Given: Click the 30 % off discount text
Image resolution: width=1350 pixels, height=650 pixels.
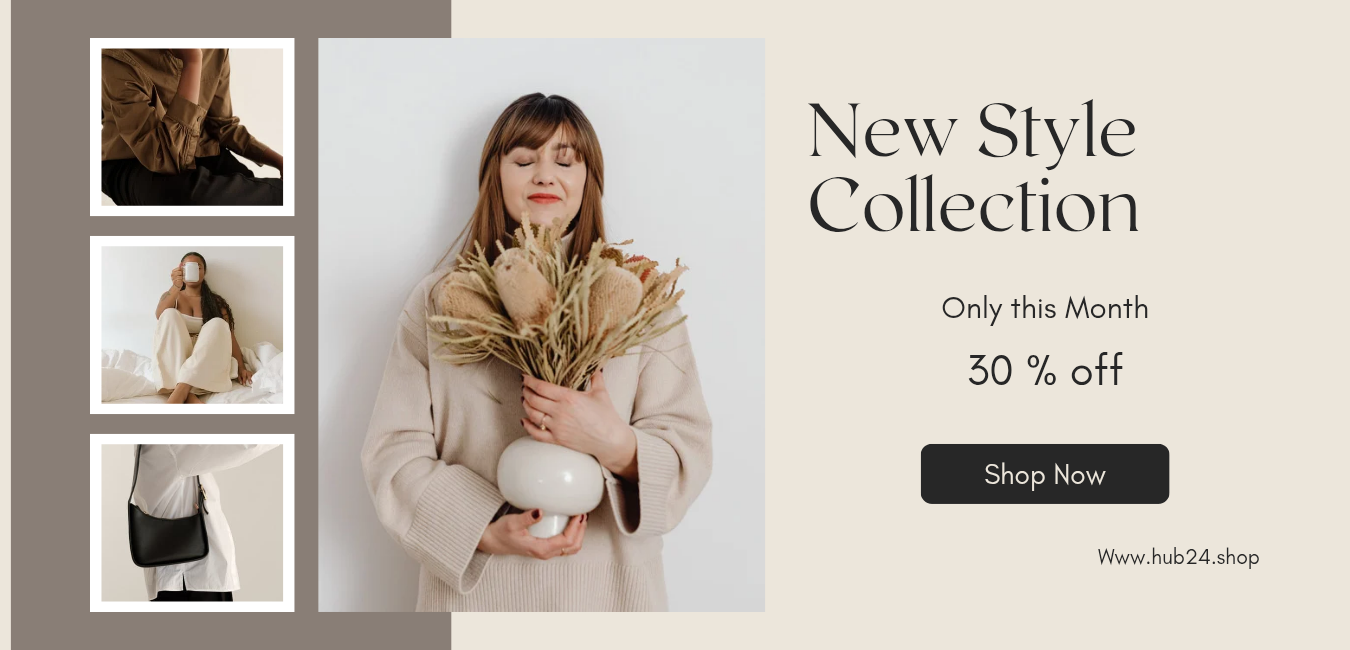Looking at the screenshot, I should click(1045, 370).
